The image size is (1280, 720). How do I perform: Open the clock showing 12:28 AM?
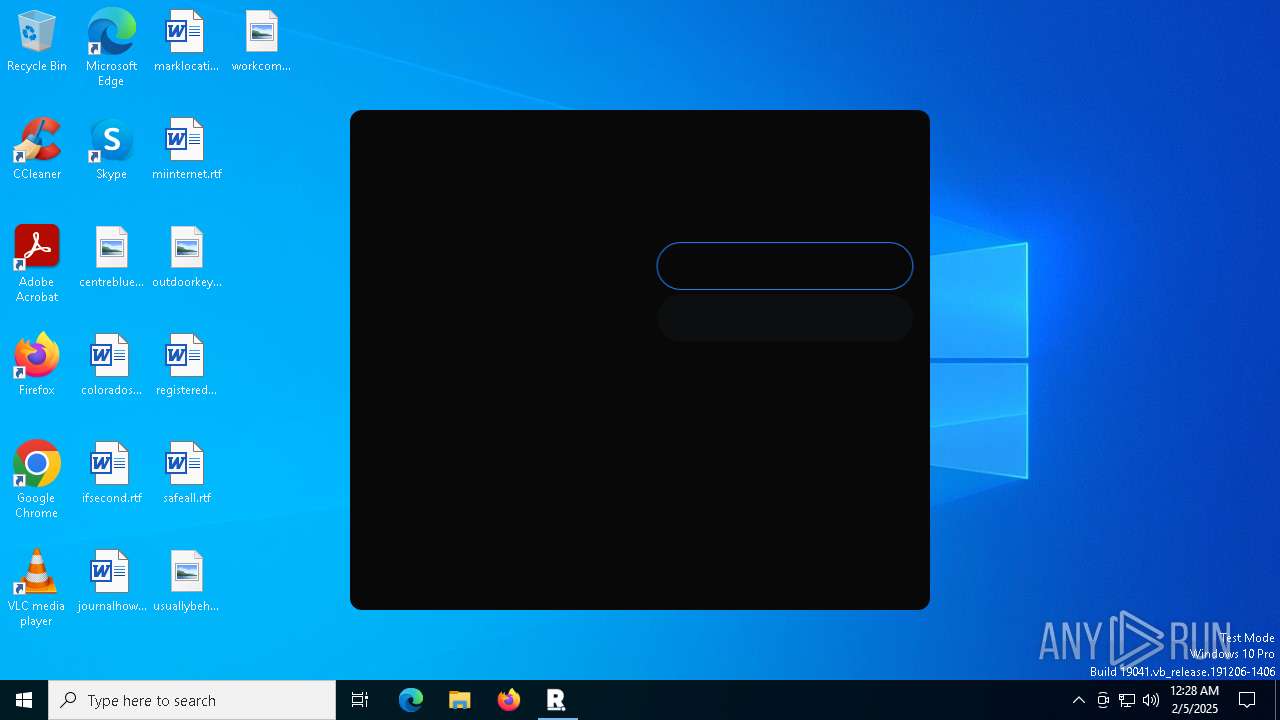1194,700
